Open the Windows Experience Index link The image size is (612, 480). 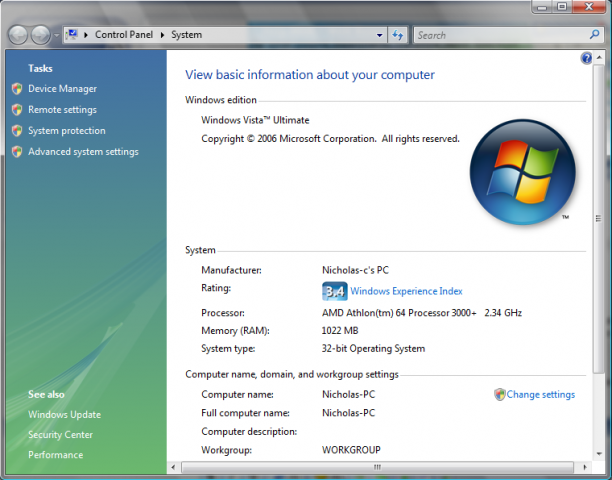click(x=406, y=291)
